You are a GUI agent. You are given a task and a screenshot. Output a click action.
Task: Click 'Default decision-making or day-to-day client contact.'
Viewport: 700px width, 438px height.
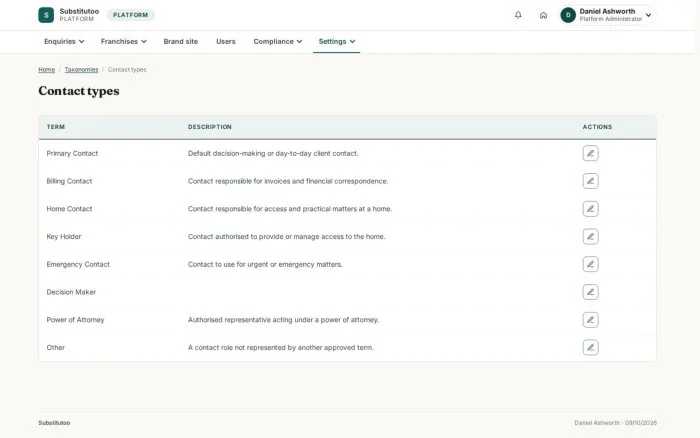(273, 153)
